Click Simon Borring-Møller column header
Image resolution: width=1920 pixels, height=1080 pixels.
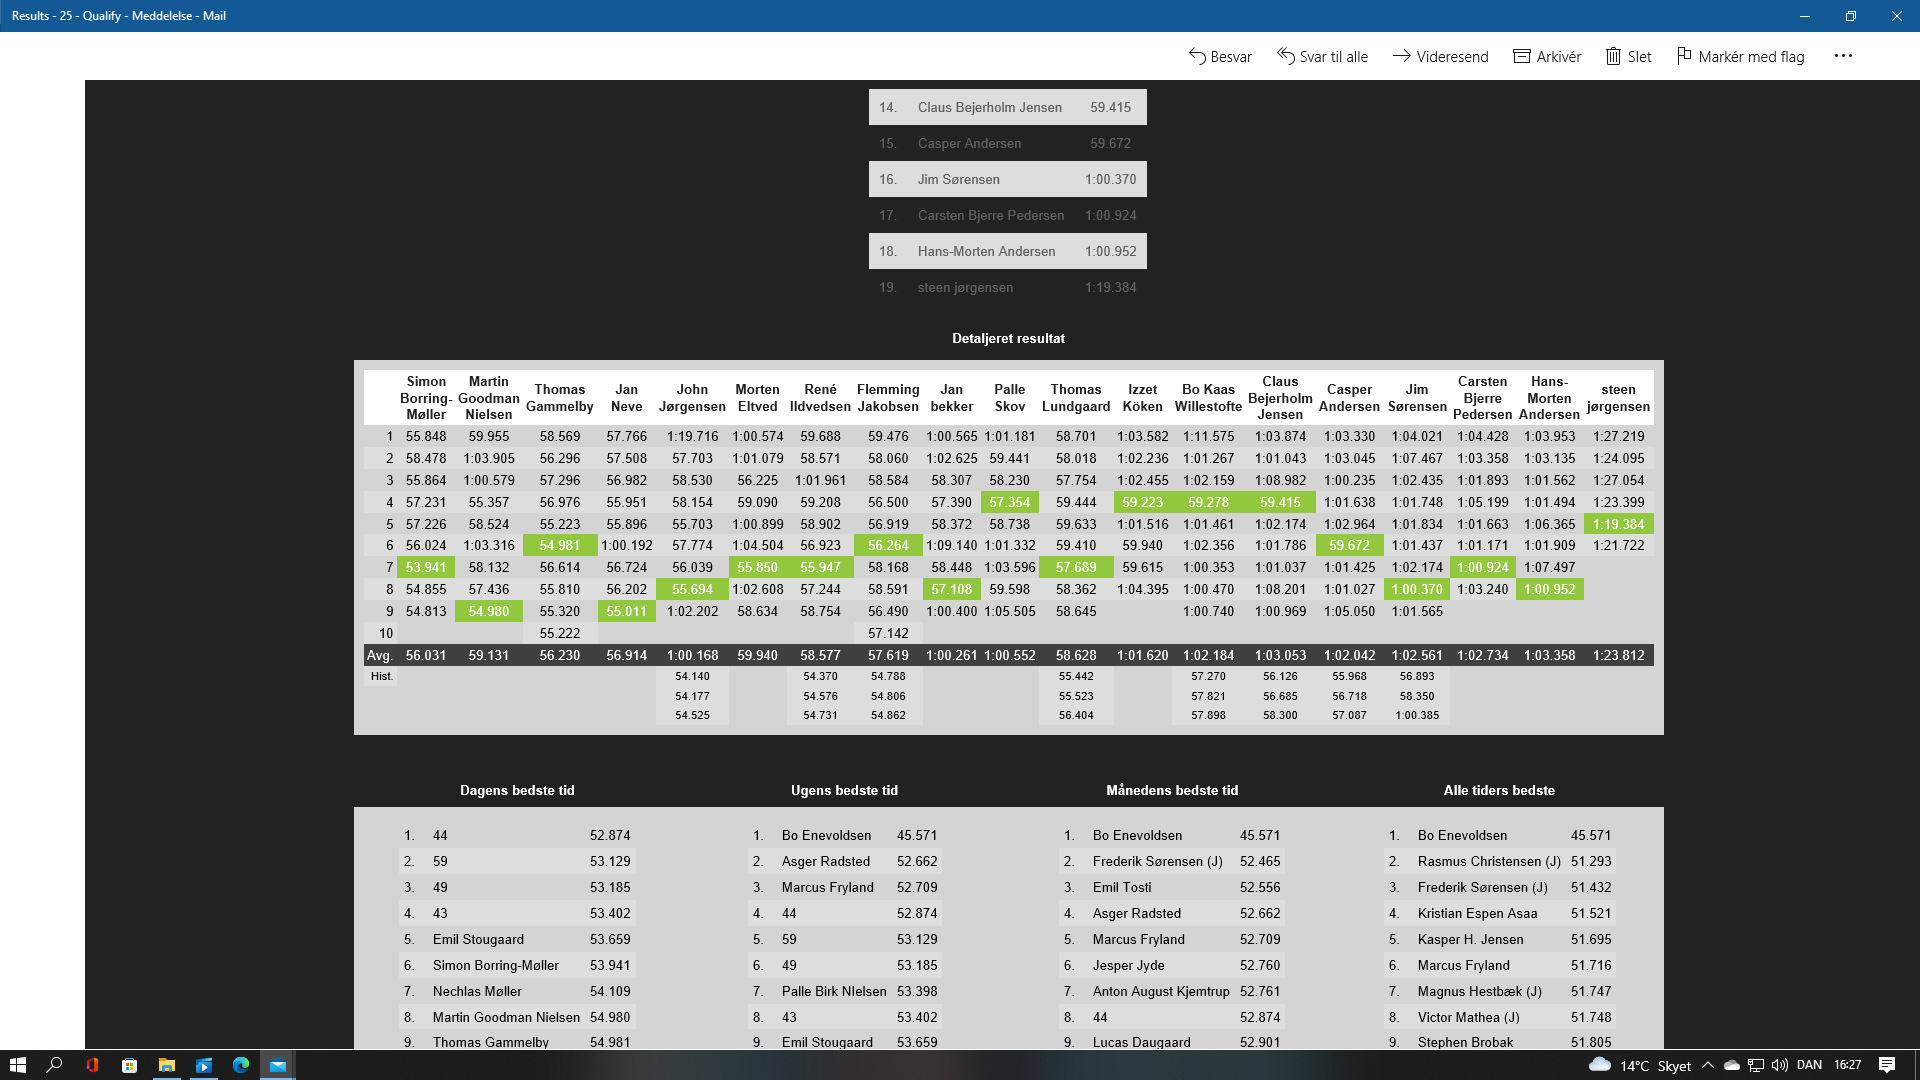[426, 398]
